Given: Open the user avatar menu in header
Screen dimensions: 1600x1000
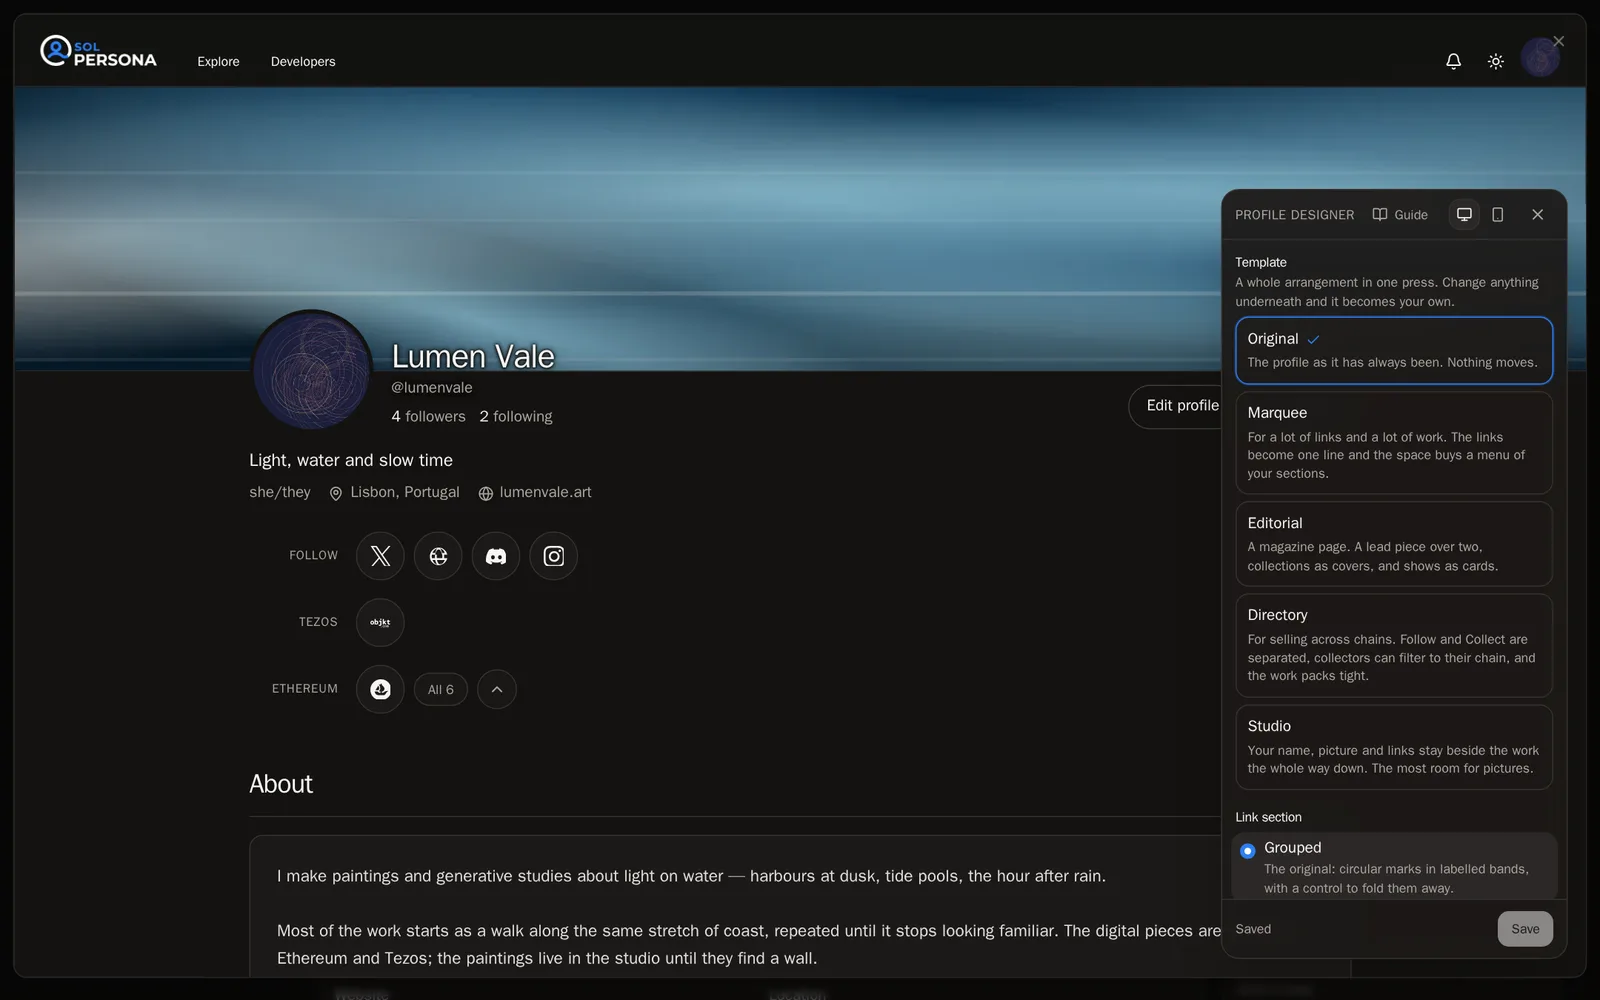Looking at the screenshot, I should click(1540, 58).
